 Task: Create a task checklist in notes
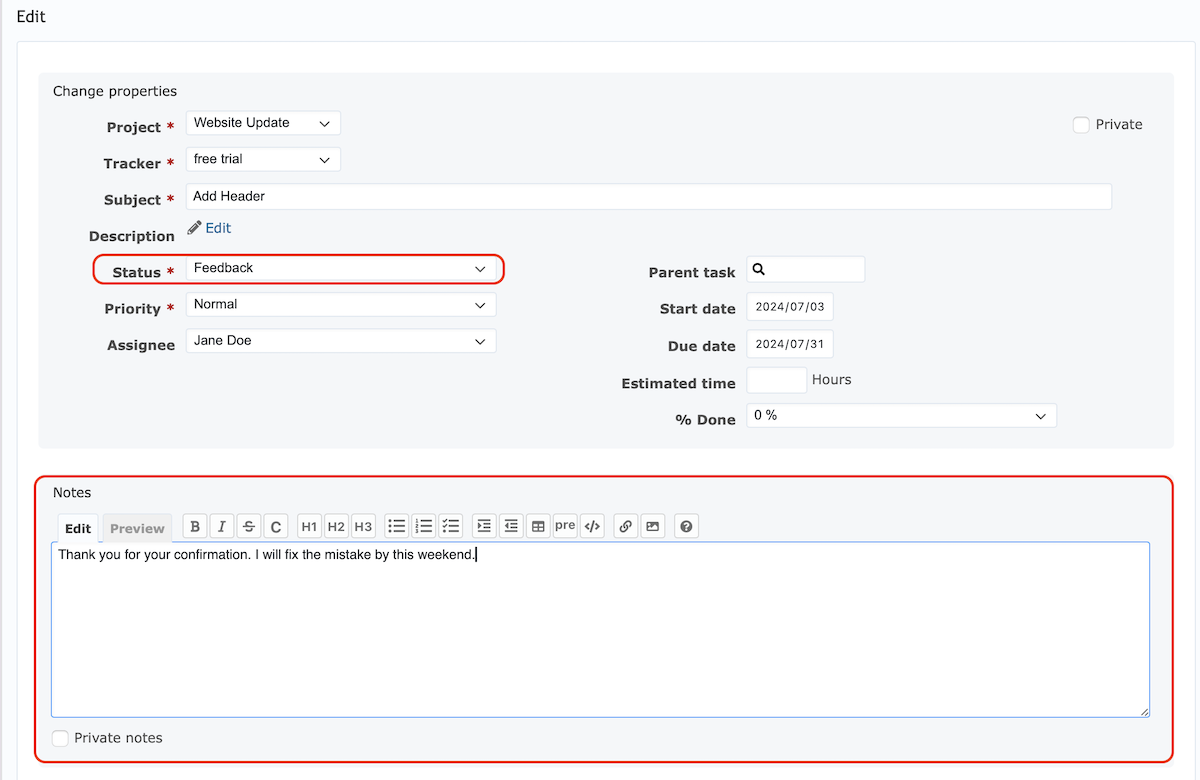click(451, 525)
